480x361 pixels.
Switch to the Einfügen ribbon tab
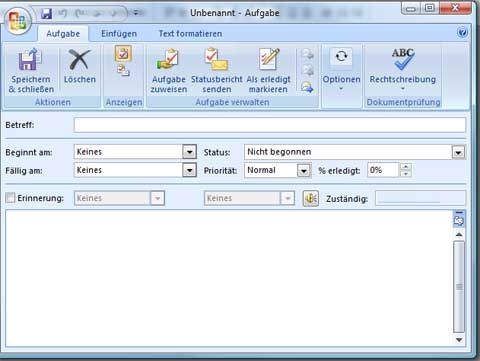(x=119, y=34)
